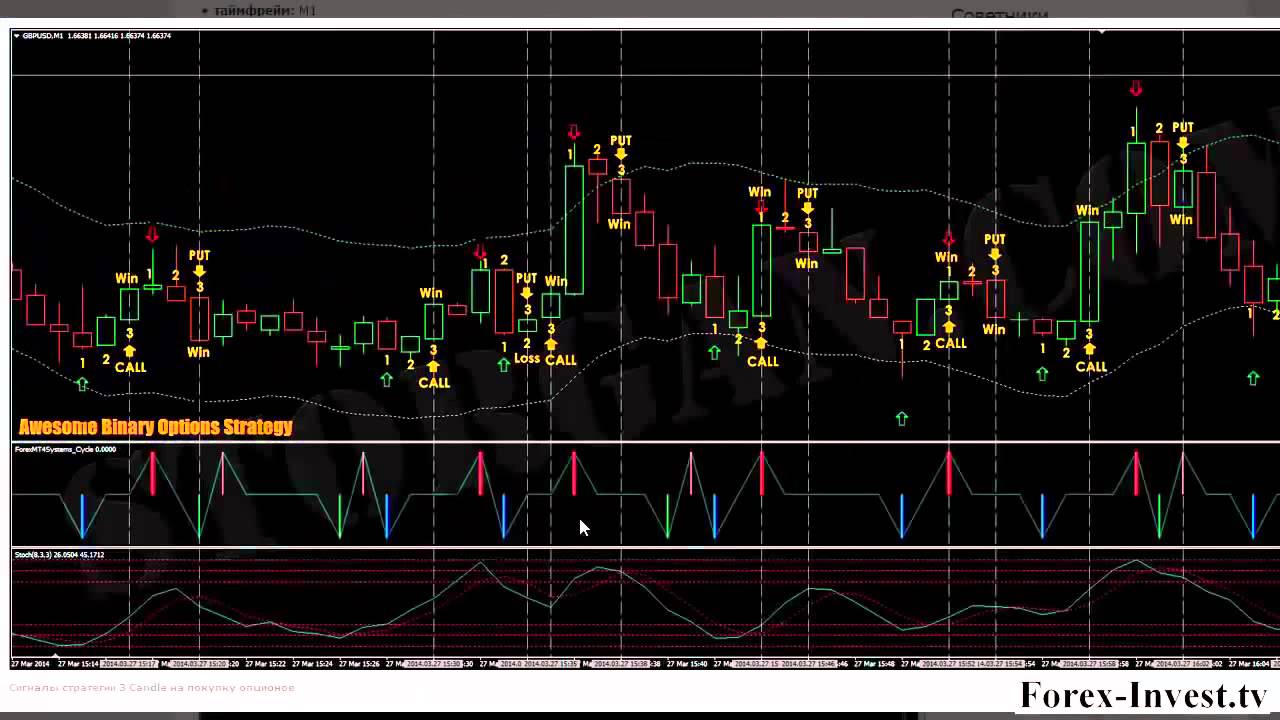Click the '27 Mar 2014' time axis label
The image size is (1280, 720).
coord(30,664)
